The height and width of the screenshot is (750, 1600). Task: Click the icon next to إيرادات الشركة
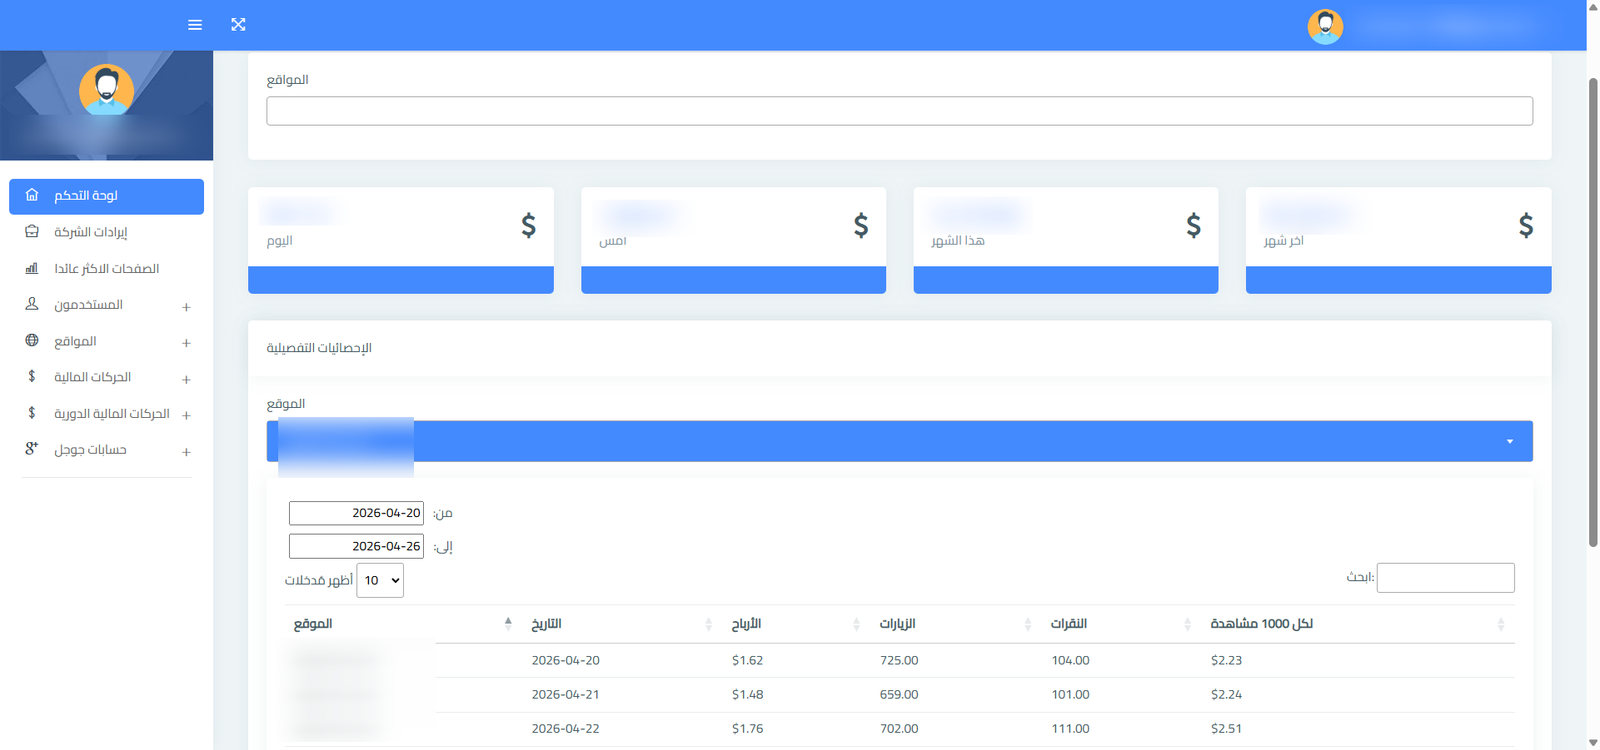[32, 232]
